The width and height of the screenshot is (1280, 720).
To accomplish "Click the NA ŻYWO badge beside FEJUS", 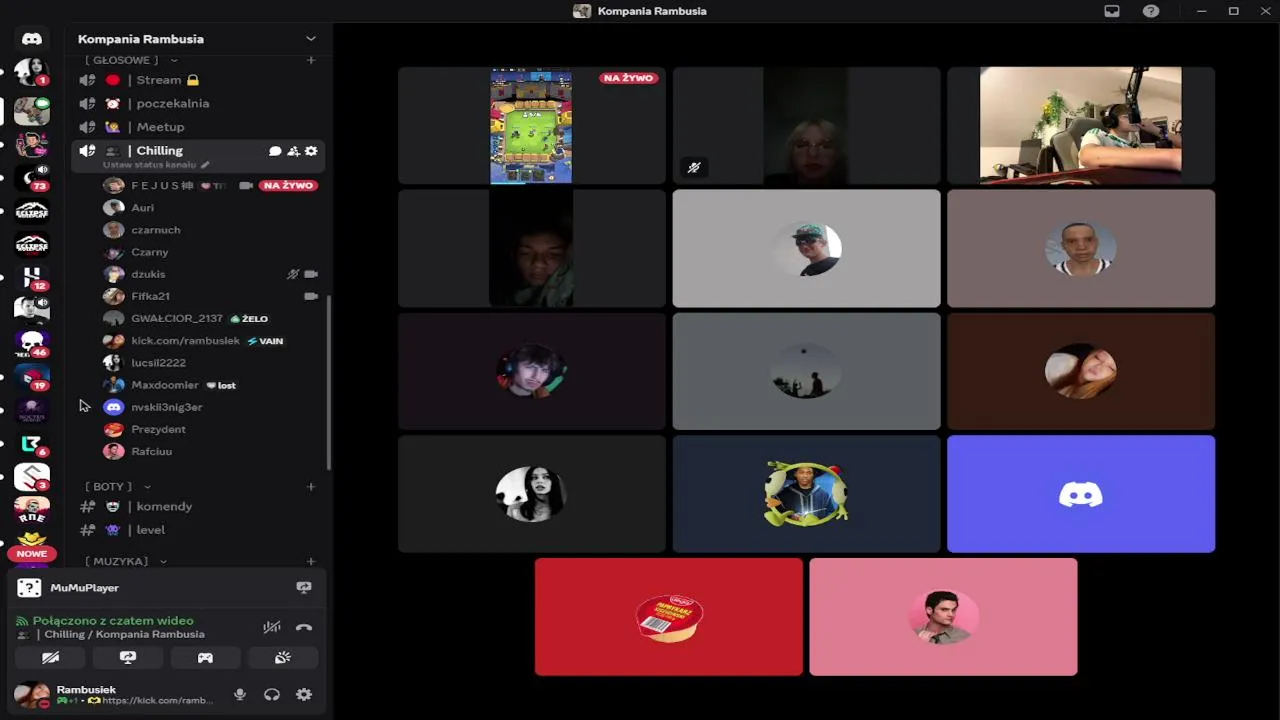I will click(288, 185).
